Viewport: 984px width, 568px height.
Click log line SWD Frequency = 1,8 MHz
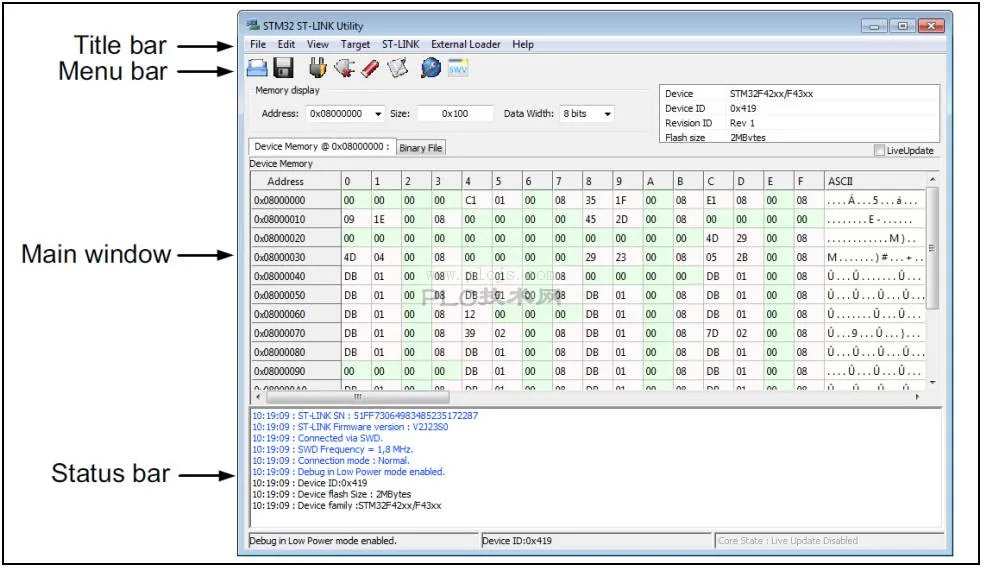click(333, 449)
